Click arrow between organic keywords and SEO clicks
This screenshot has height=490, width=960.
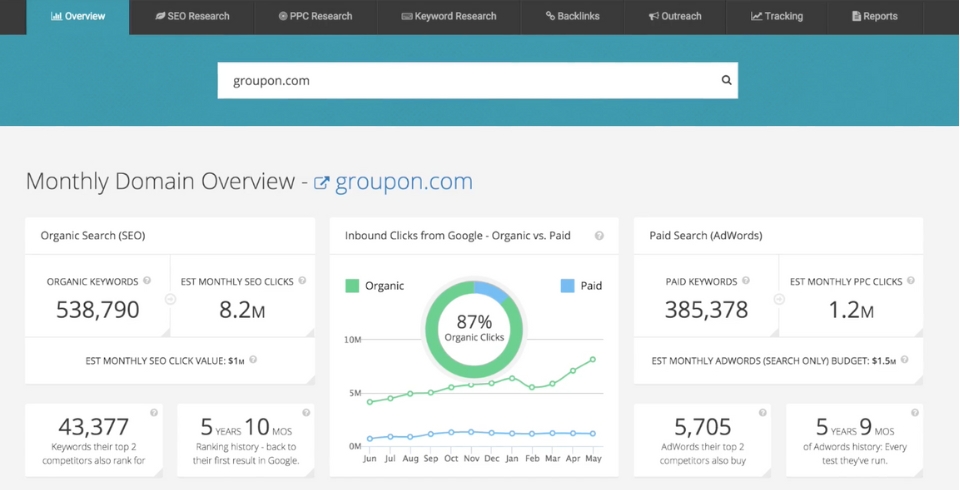170,299
